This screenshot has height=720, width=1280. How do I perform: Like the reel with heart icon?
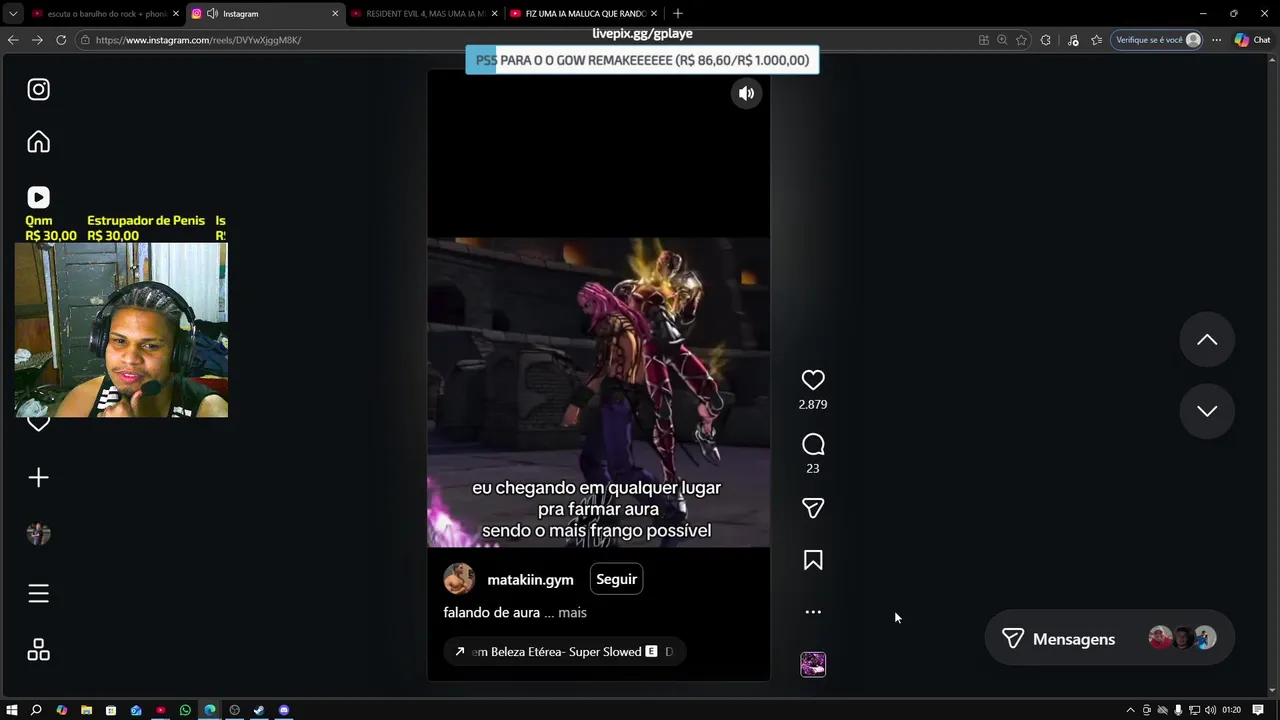click(x=813, y=380)
